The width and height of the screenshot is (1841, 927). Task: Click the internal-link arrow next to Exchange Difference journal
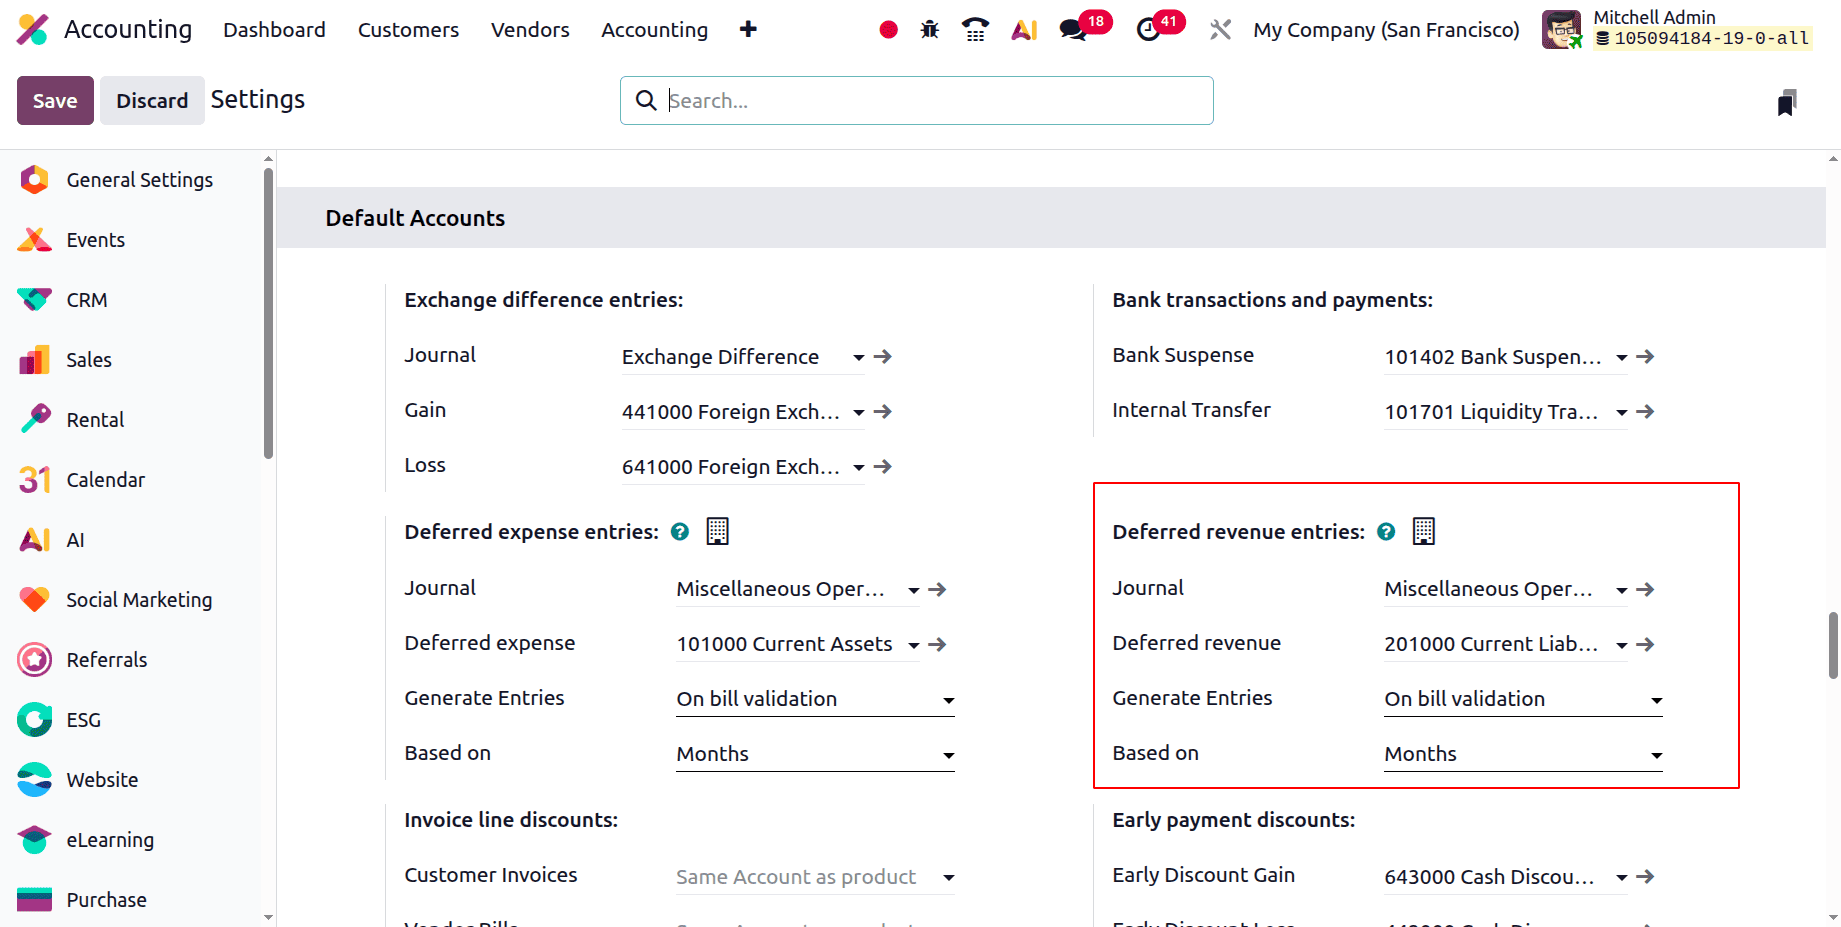point(881,356)
